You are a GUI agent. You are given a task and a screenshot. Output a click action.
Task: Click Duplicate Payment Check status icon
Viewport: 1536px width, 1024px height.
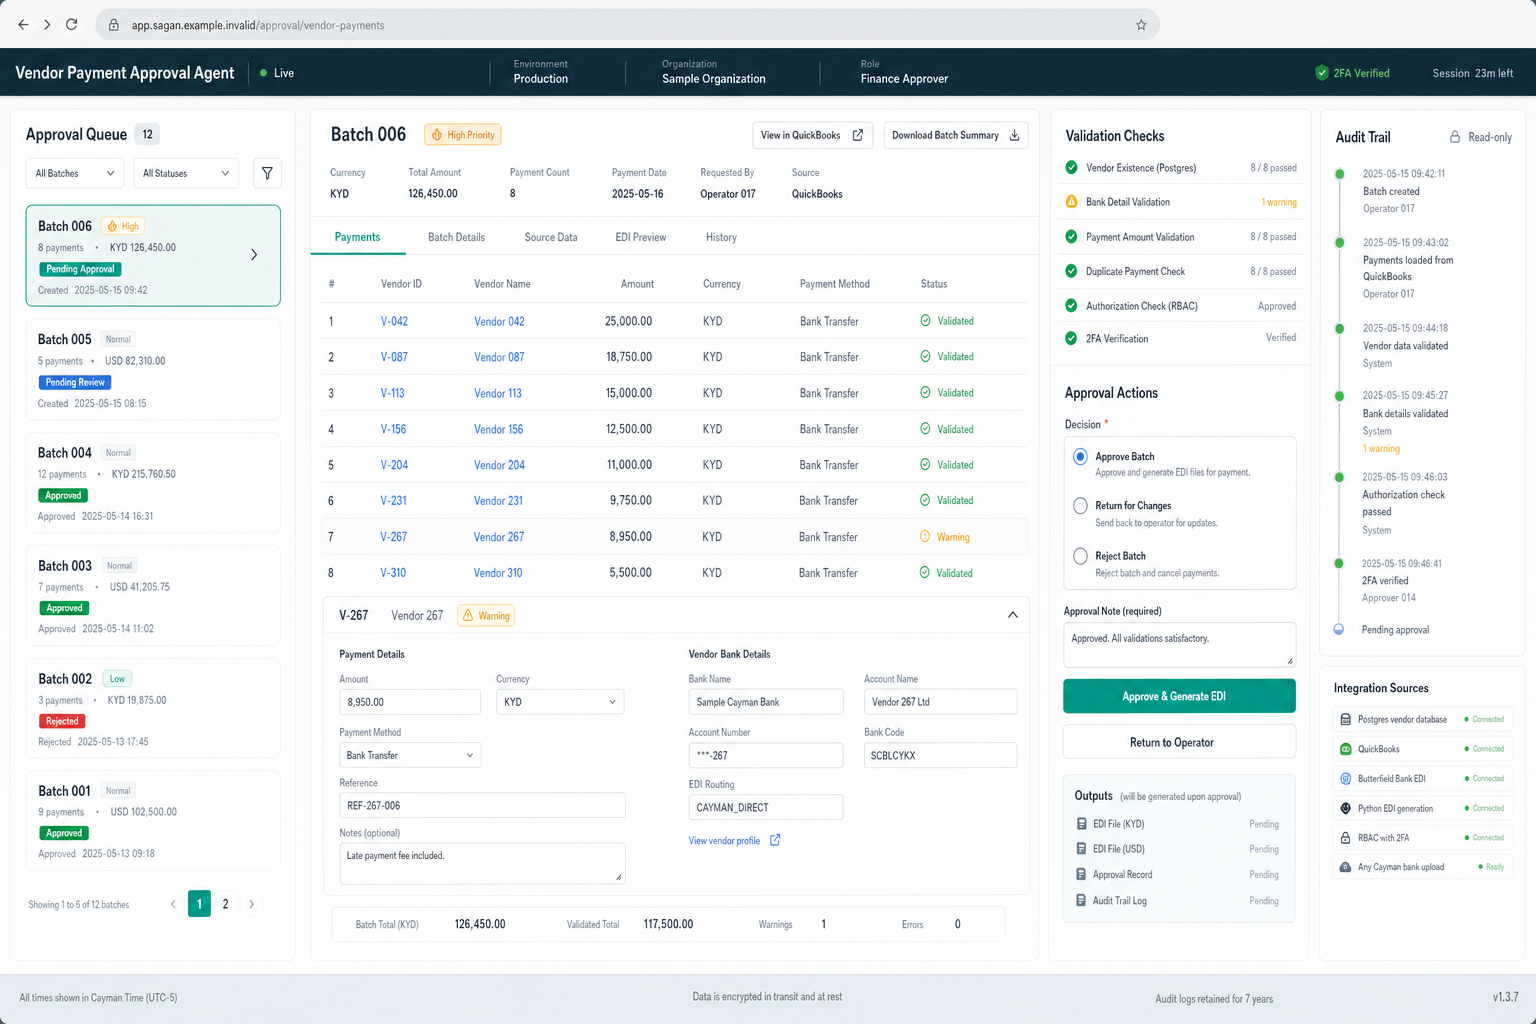pyautogui.click(x=1072, y=271)
